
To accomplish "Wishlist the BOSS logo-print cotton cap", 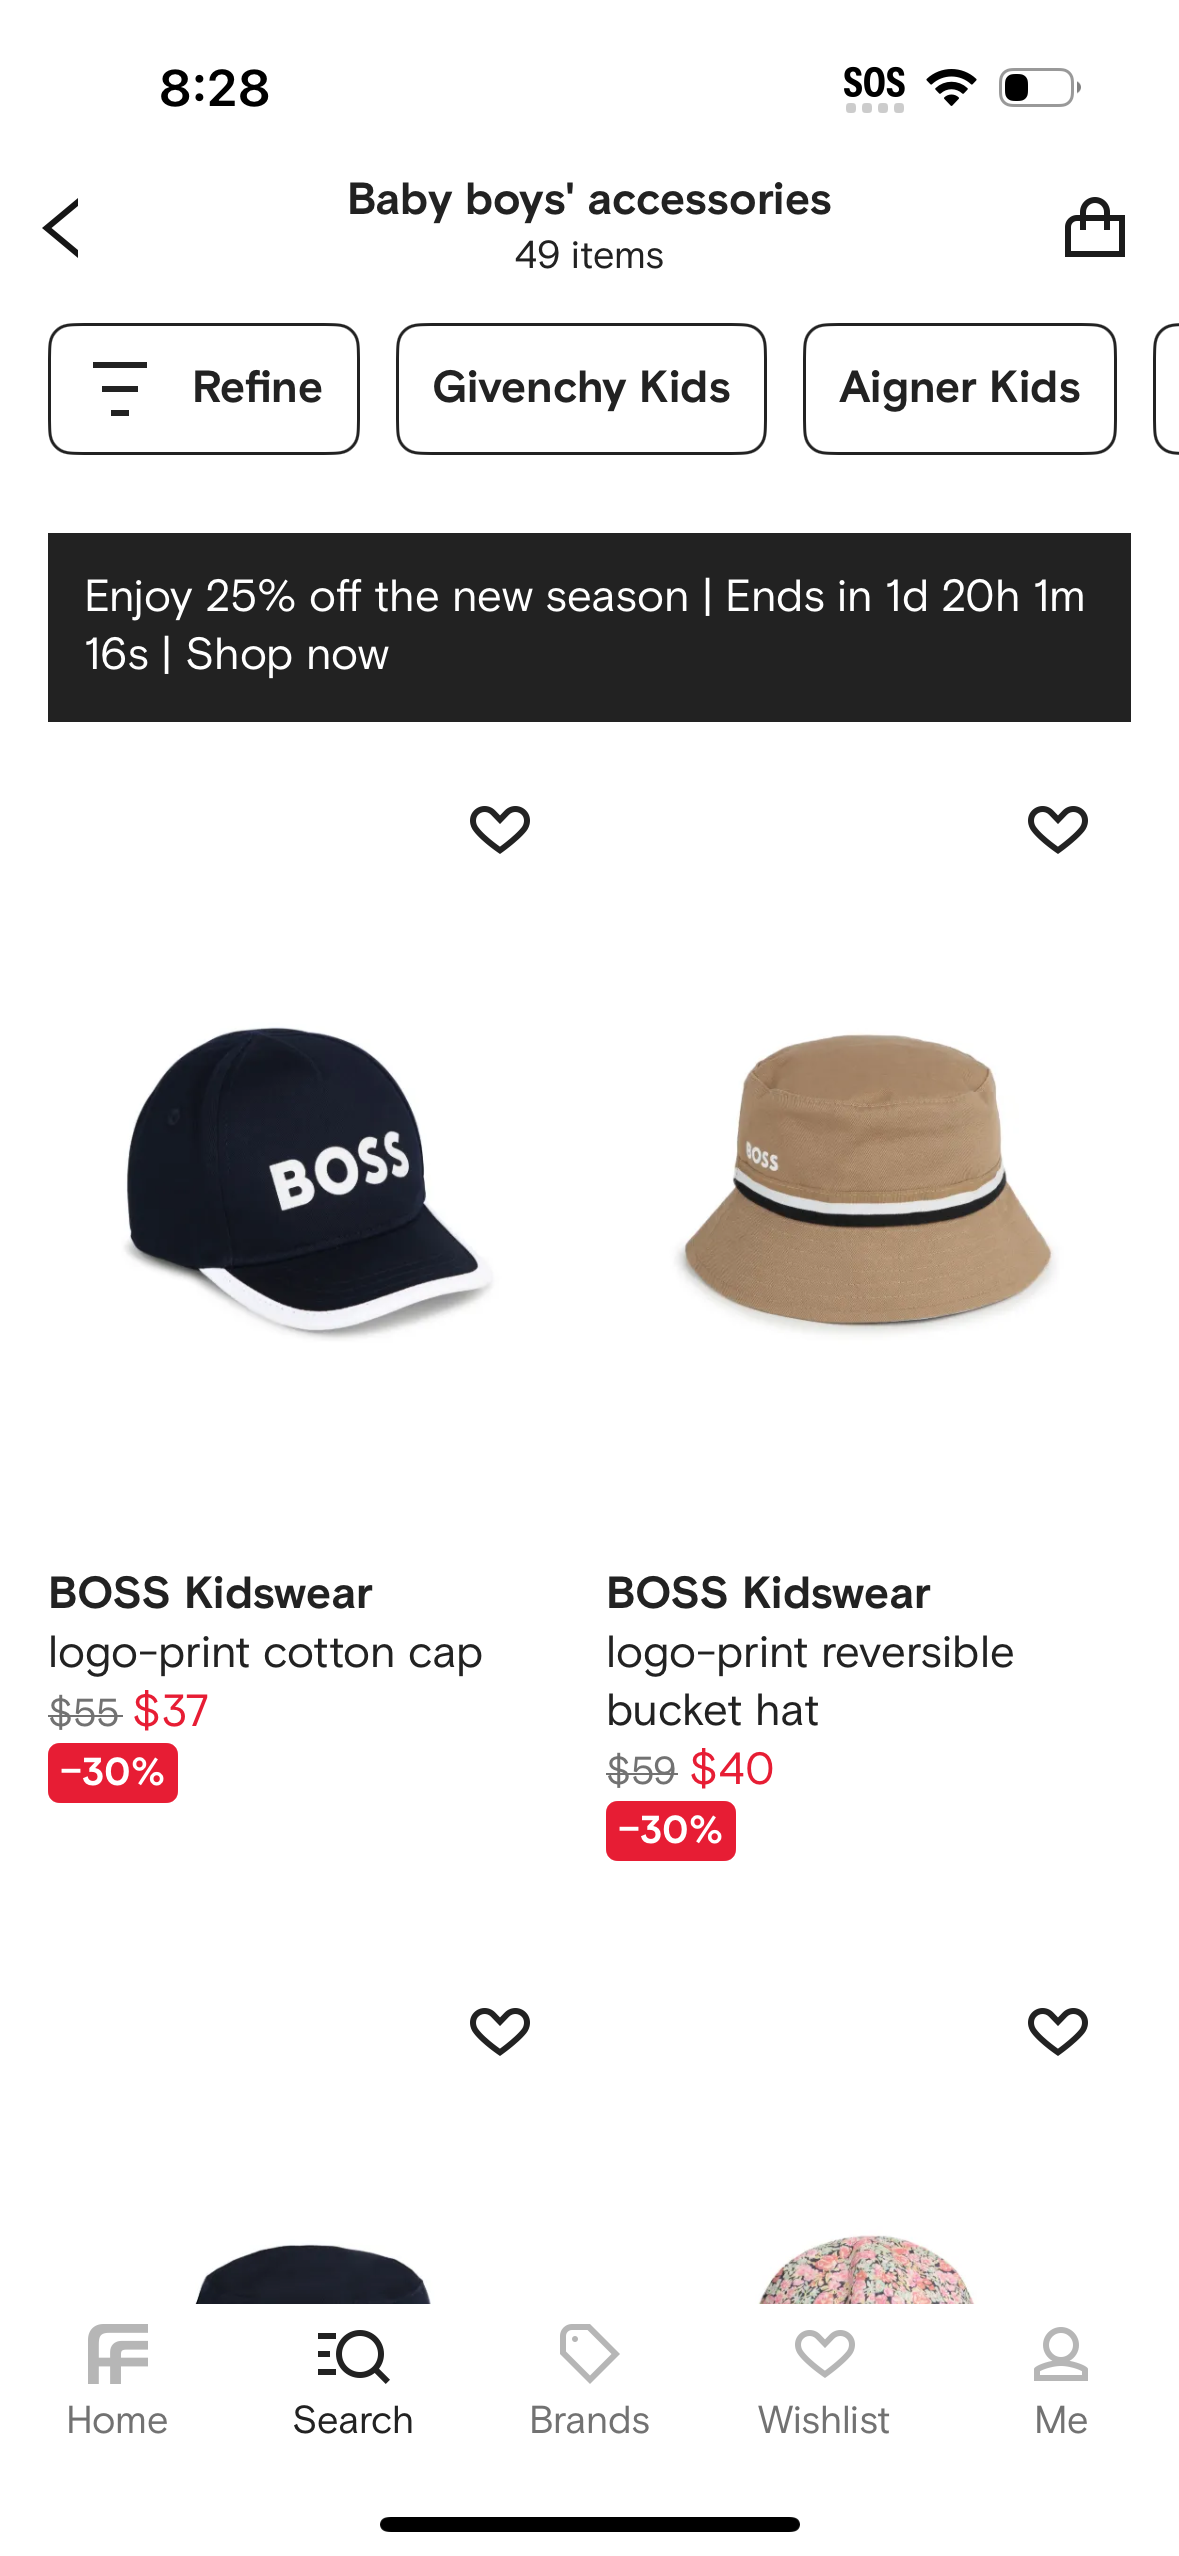I will (500, 829).
